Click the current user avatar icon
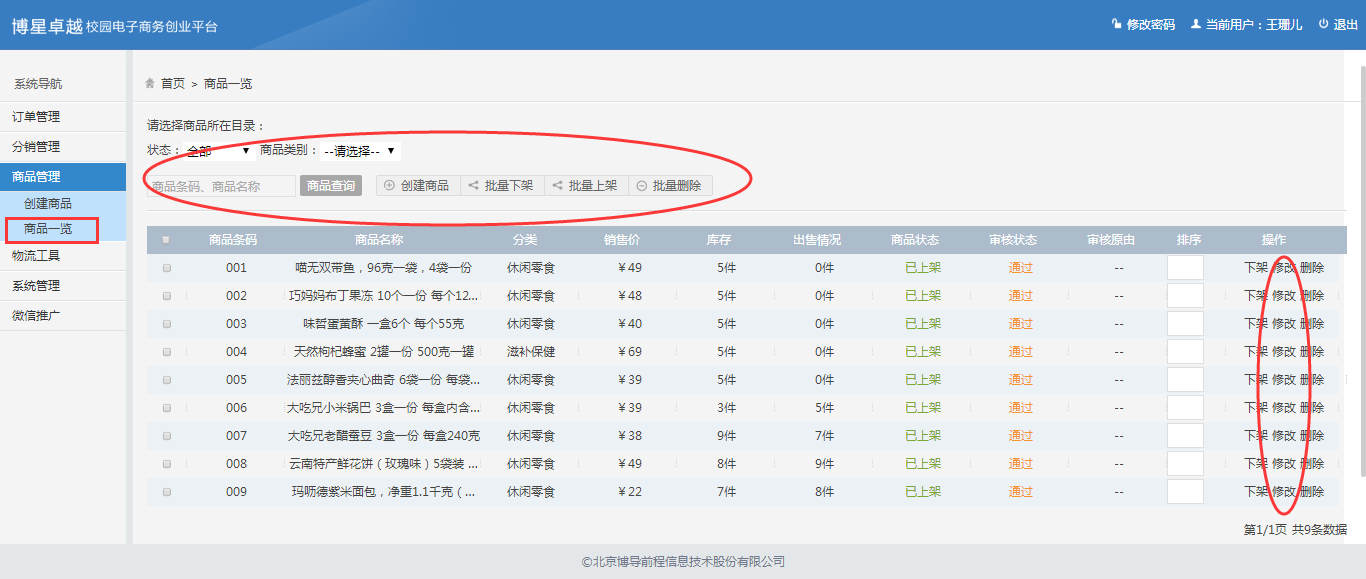This screenshot has height=579, width=1366. coord(1195,24)
